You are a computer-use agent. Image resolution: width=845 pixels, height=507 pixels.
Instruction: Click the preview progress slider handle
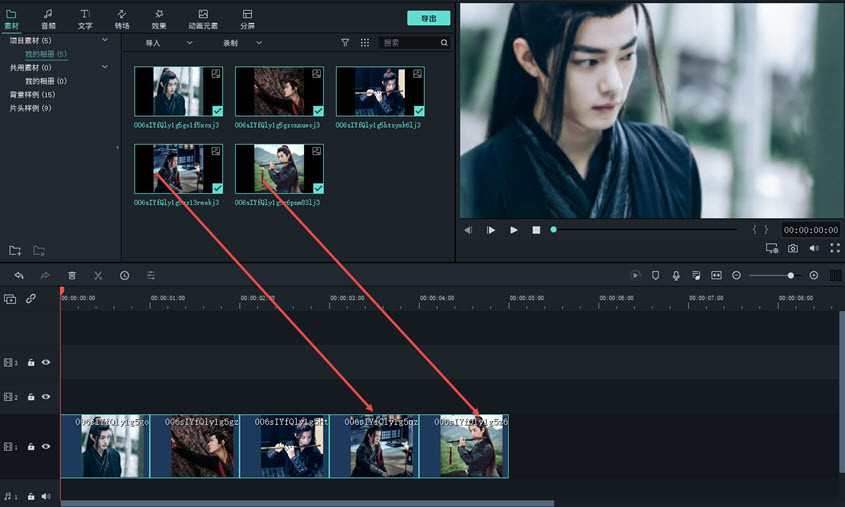pos(553,230)
